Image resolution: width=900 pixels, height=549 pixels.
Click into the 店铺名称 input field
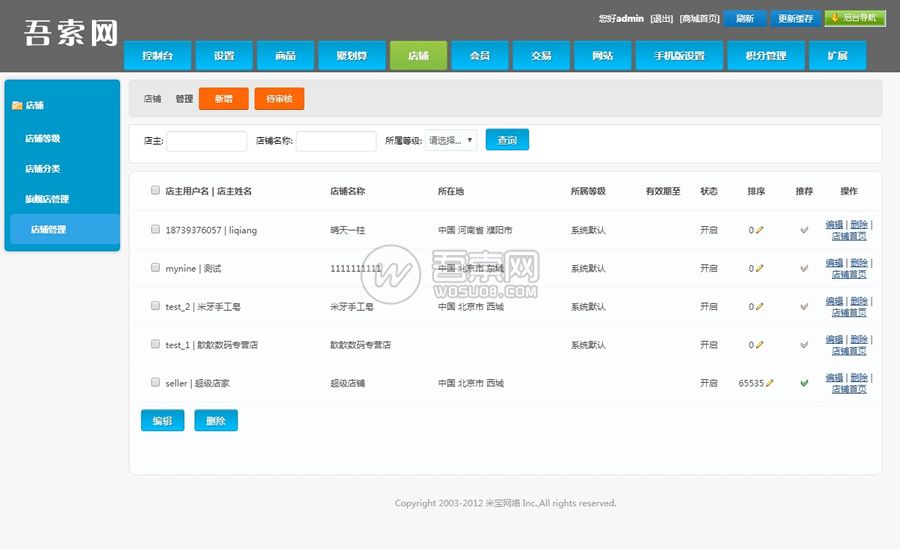(336, 141)
